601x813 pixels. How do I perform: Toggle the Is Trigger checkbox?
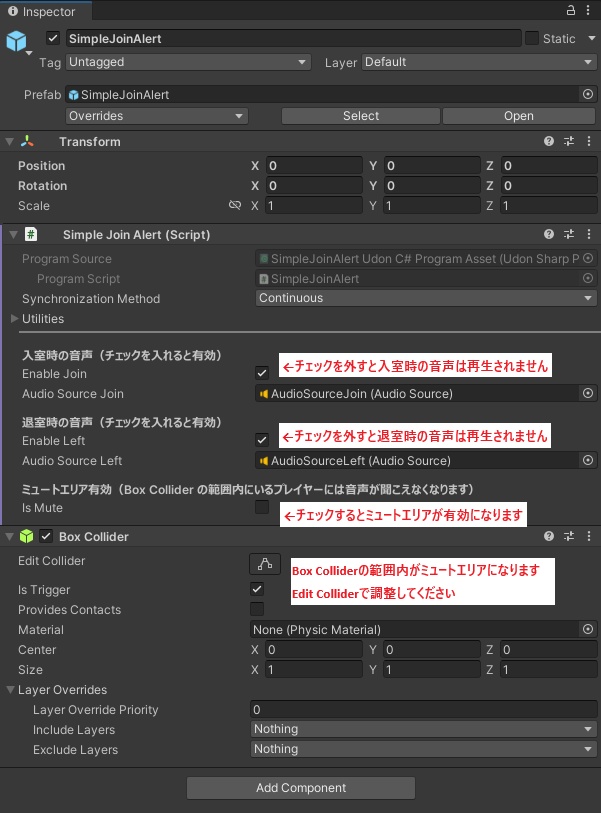257,589
